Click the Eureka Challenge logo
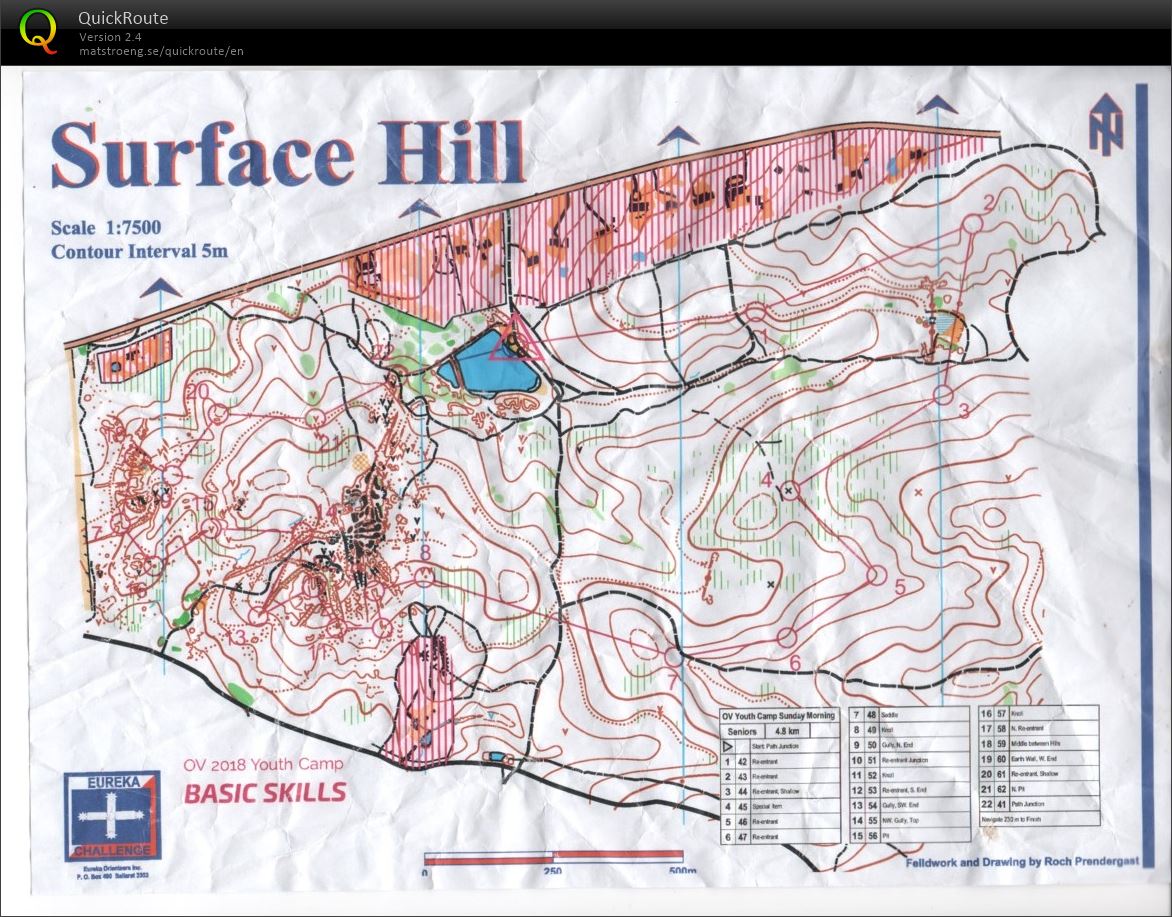This screenshot has height=917, width=1172. (x=111, y=816)
